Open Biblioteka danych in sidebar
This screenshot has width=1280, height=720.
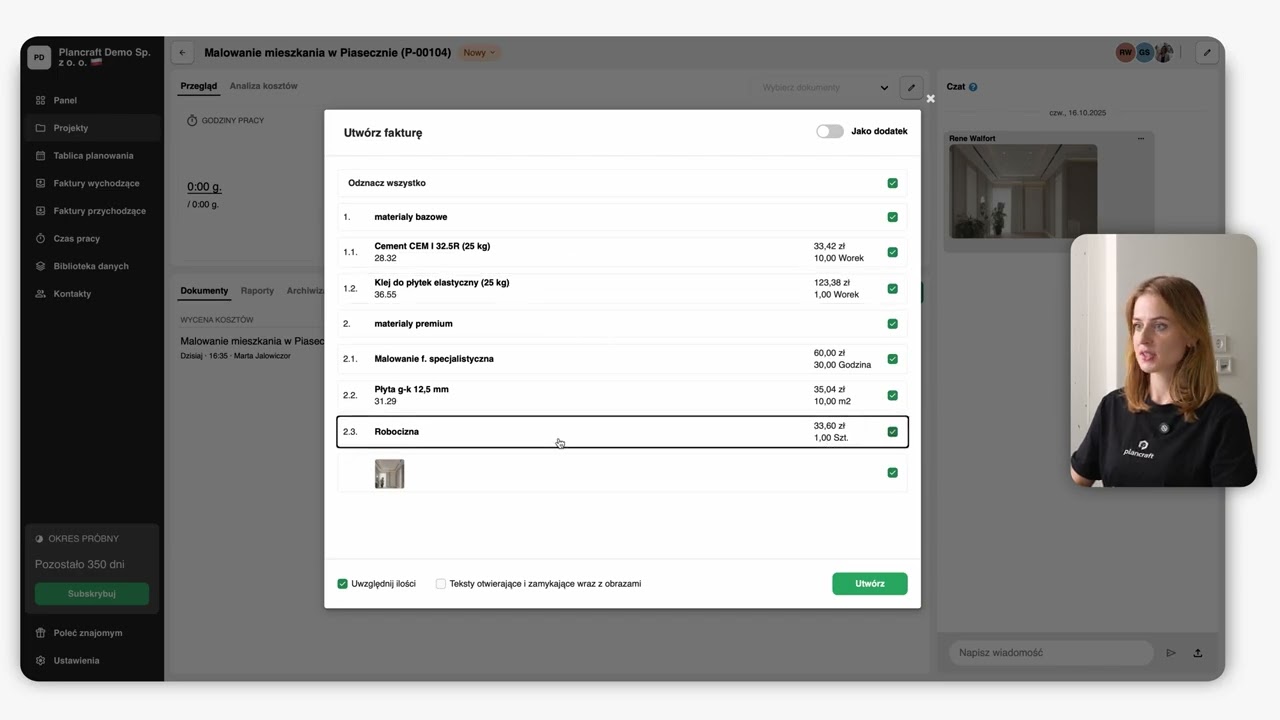pos(91,266)
